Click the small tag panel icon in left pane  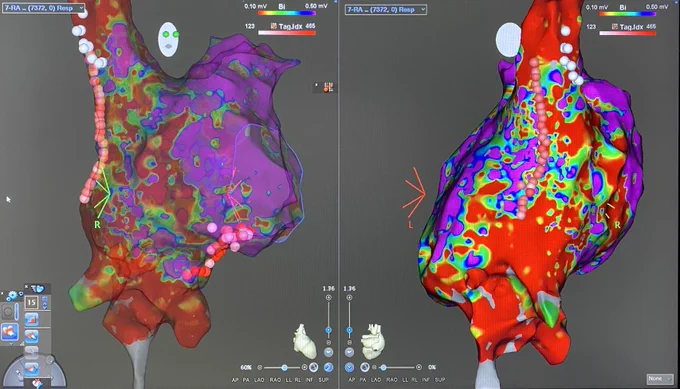[328, 87]
